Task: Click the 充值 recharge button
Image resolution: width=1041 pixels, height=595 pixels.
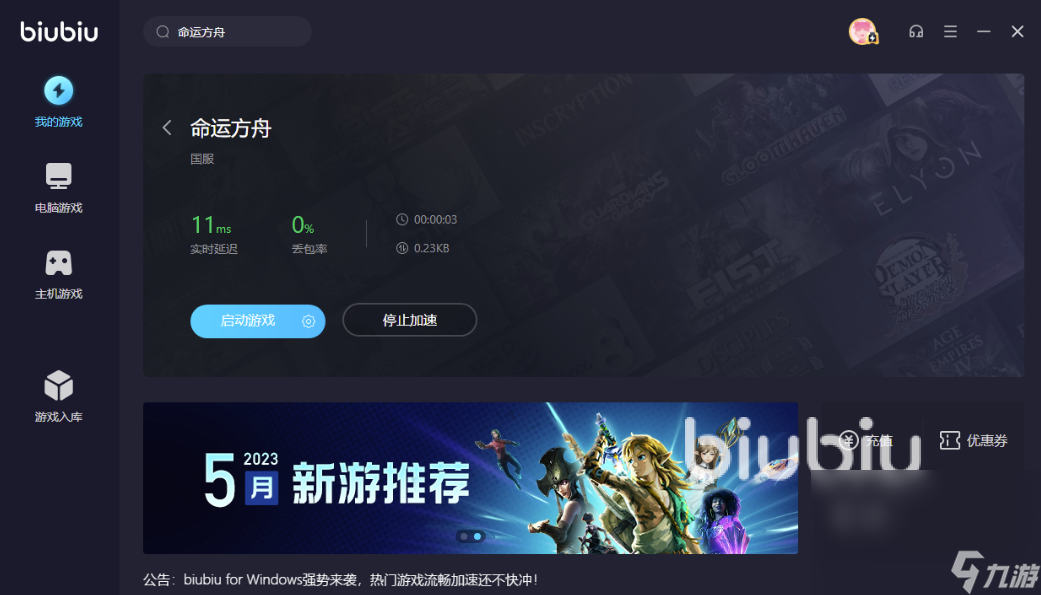Action: (x=866, y=440)
